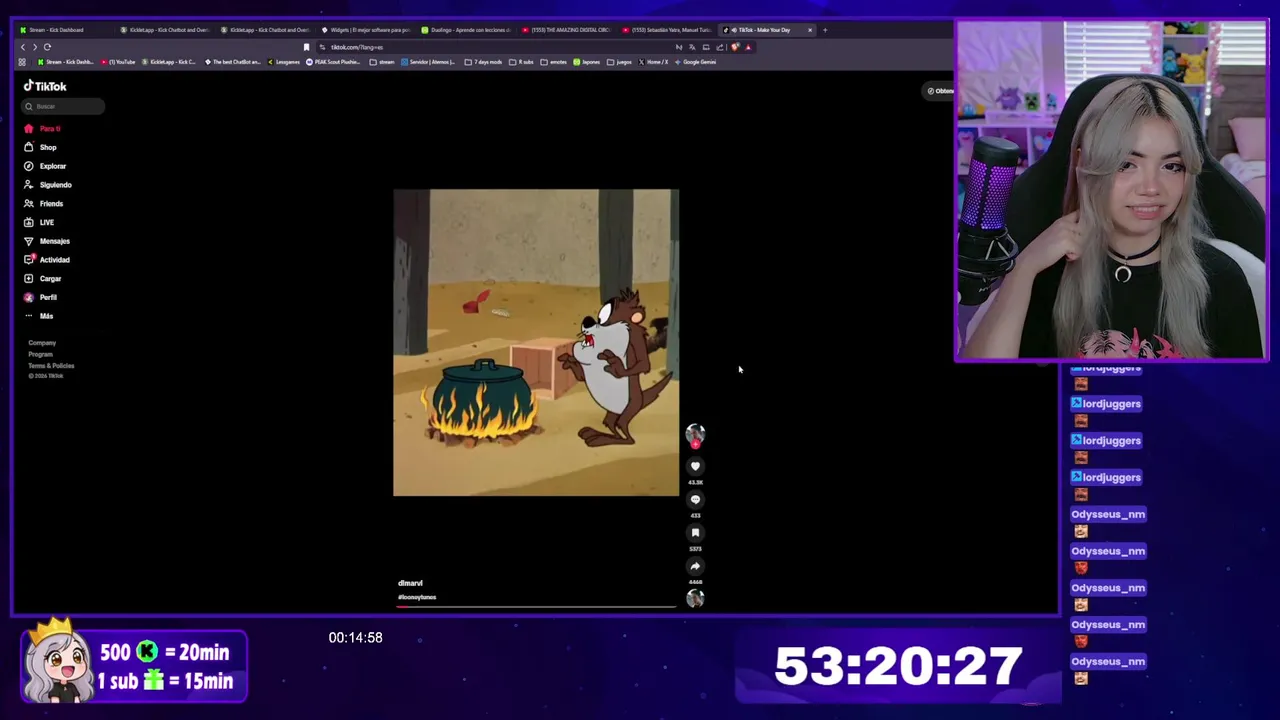
Task: Switch to first Kicklet.app tab
Action: [x=165, y=30]
